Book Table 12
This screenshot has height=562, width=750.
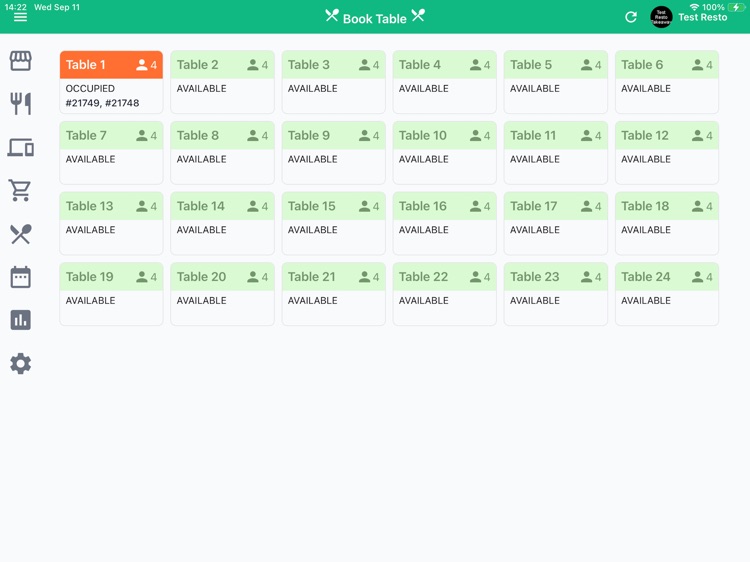667,153
